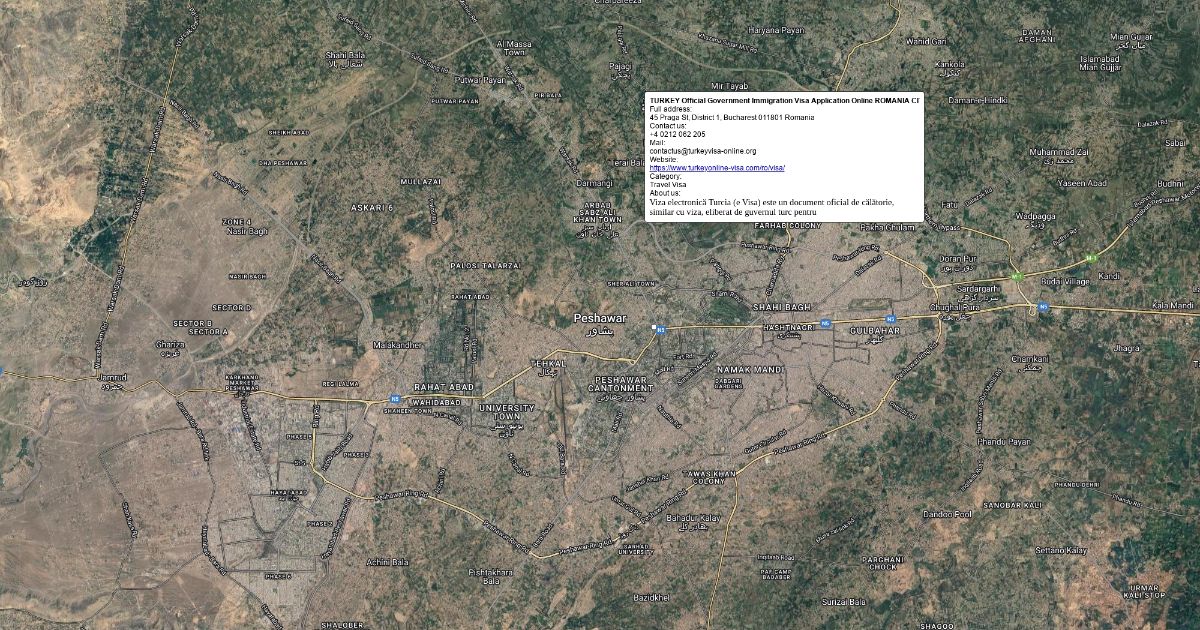
Task: Select the Askari 6 map label
Action: [x=371, y=207]
